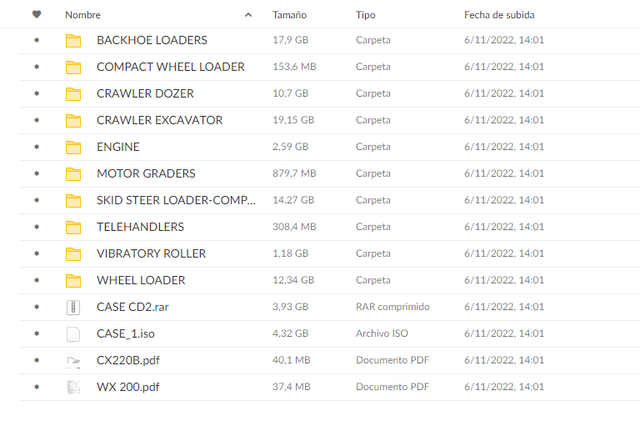This screenshot has height=446, width=640.
Task: Open the CRAWLER EXCAVATOR folder
Action: click(160, 120)
